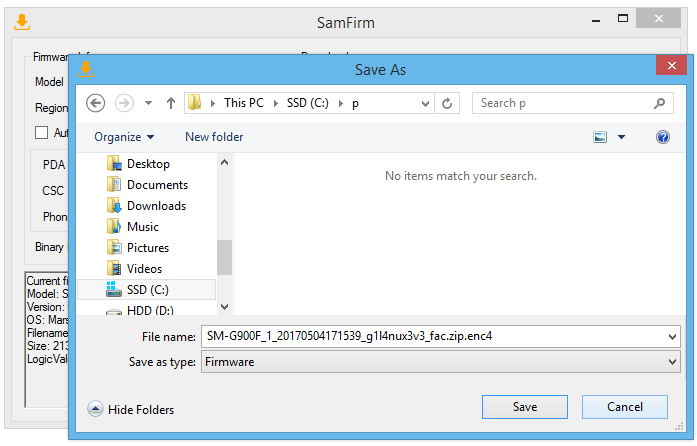
Task: Collapse the pane with Hide Folders
Action: (x=131, y=409)
